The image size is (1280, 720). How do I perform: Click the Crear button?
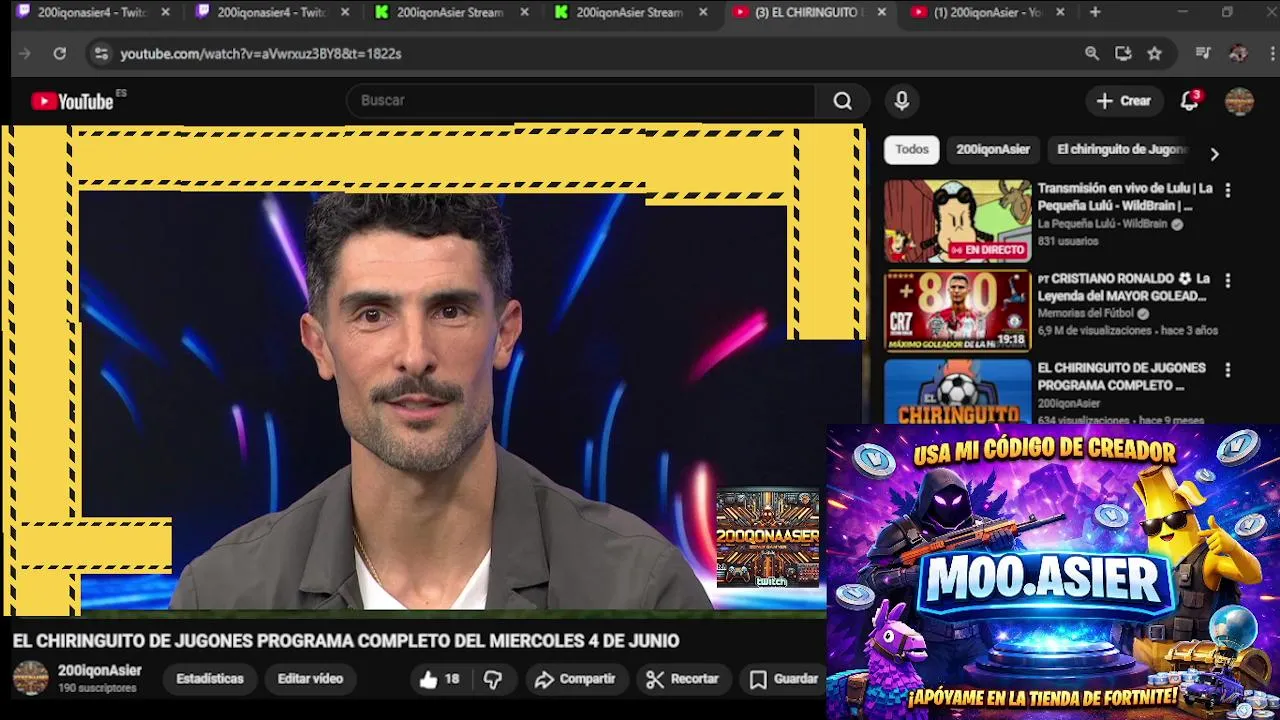click(x=1124, y=101)
